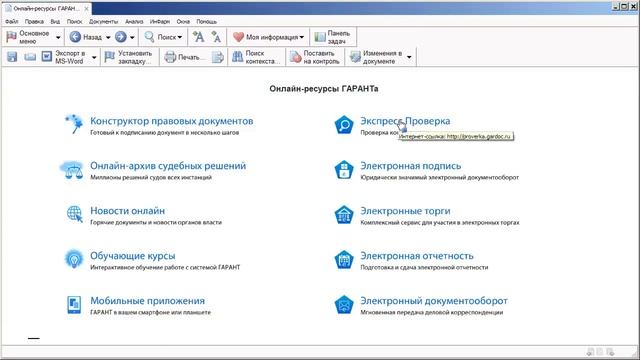Click the Поиск magnifier icon
This screenshot has width=640, height=360.
(x=149, y=37)
